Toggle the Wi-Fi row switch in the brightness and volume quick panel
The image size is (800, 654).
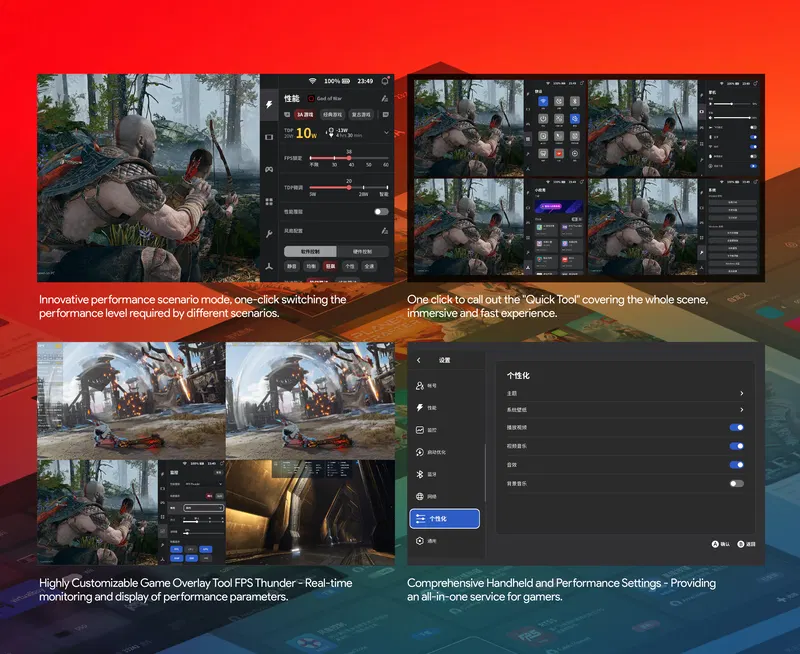[753, 146]
